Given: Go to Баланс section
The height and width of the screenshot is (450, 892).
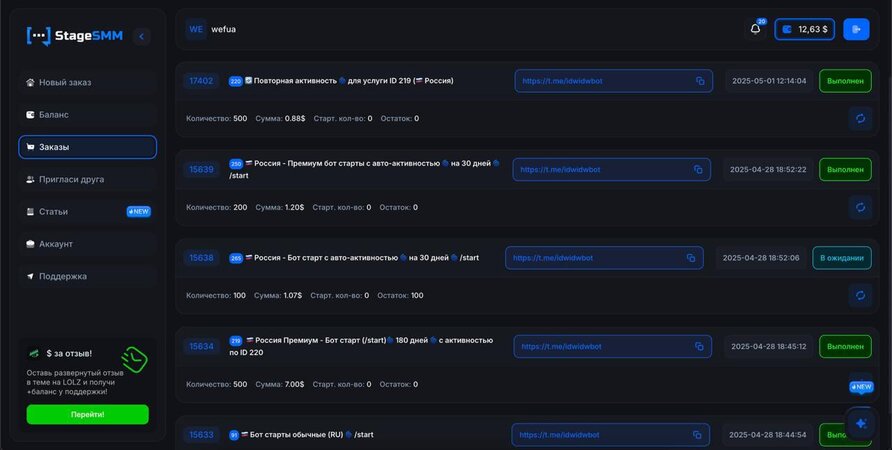Looking at the screenshot, I should 87,115.
